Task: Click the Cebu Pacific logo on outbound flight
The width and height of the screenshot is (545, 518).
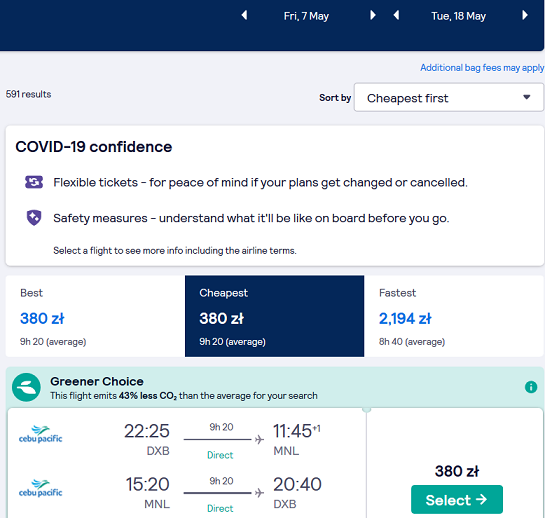Action: point(40,435)
